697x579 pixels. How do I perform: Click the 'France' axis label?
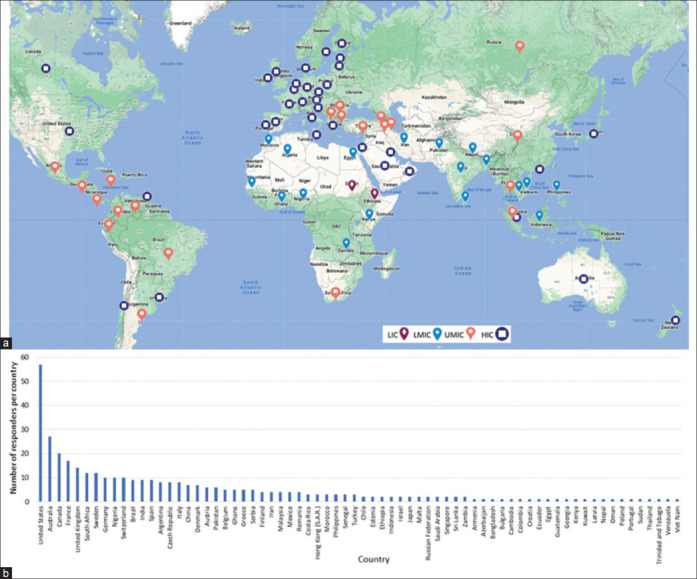[68, 513]
